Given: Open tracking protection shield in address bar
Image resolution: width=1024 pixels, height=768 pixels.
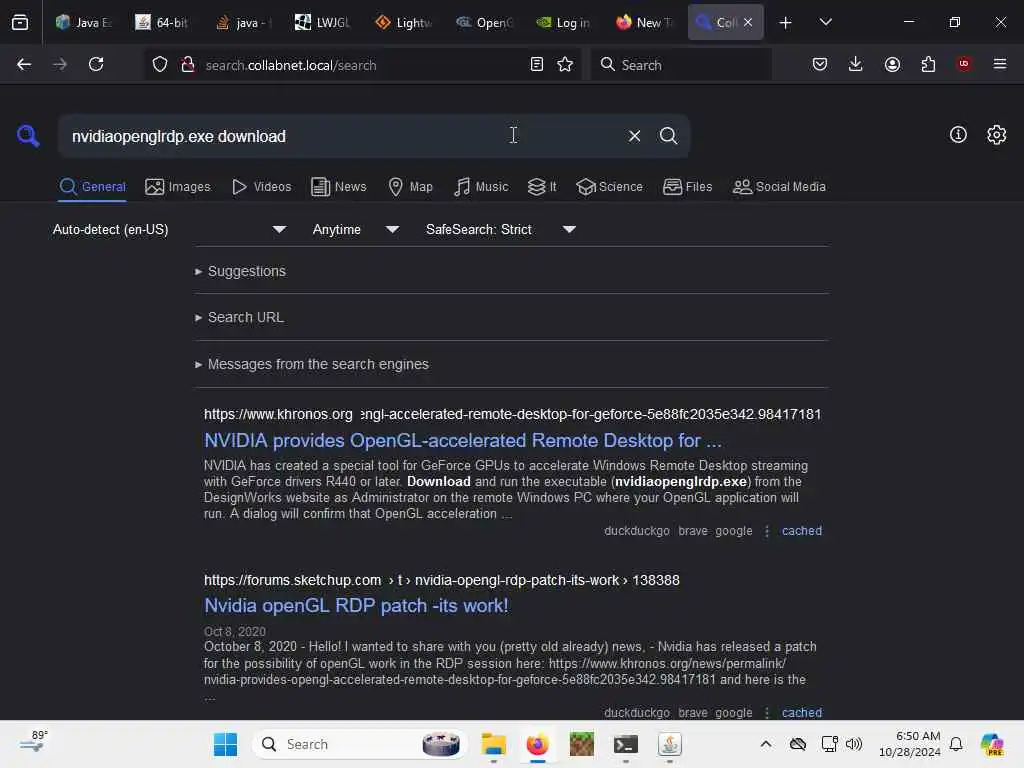Looking at the screenshot, I should pos(160,65).
